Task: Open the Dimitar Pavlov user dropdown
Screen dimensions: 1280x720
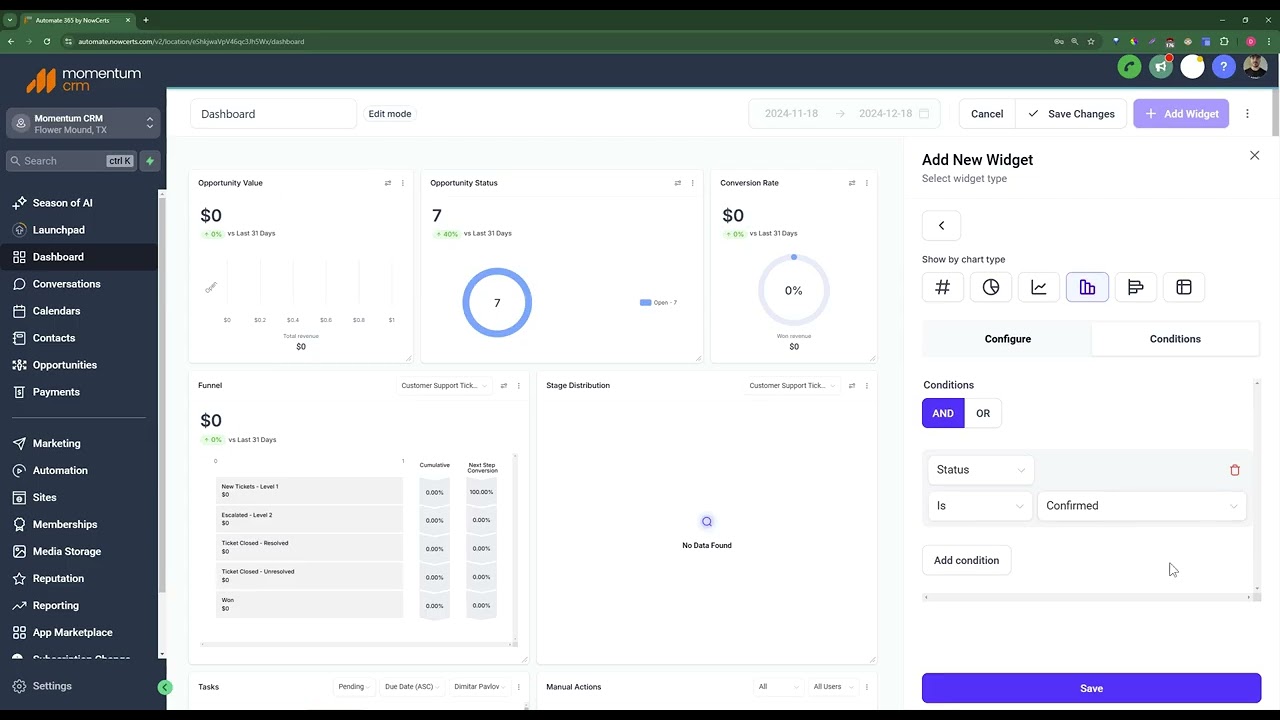Action: (480, 687)
